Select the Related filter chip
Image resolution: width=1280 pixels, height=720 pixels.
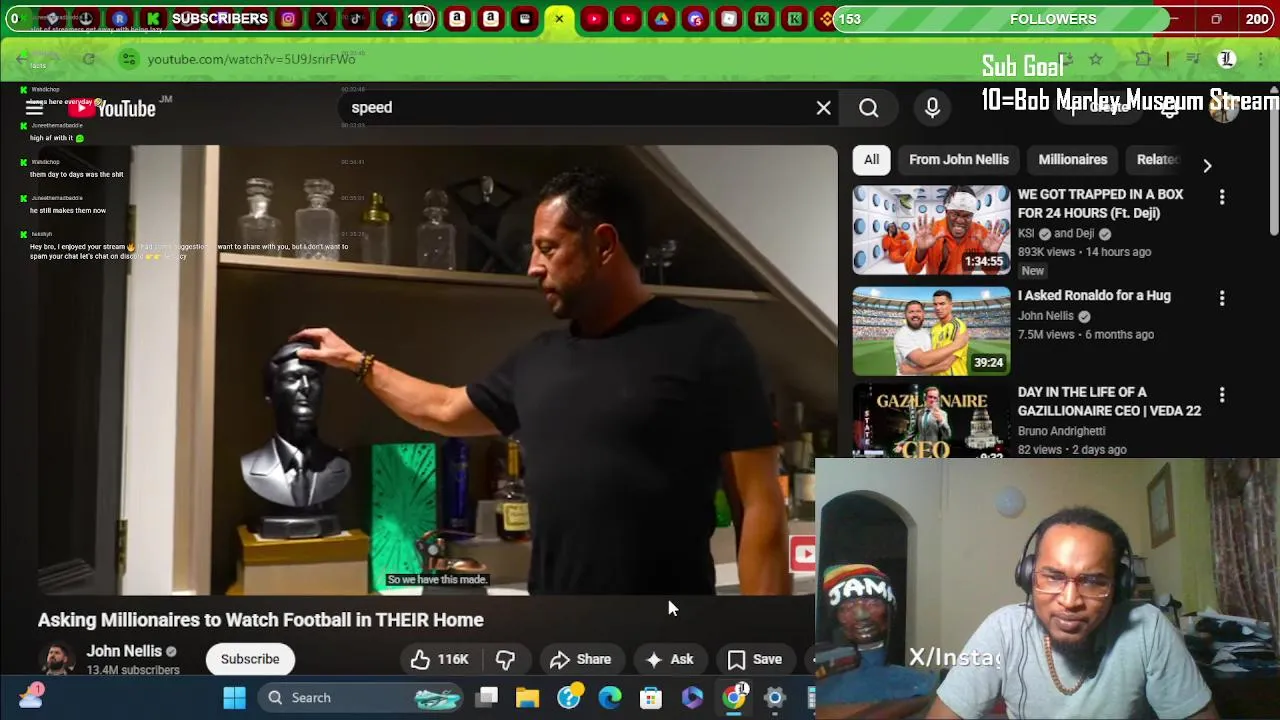coord(1157,160)
